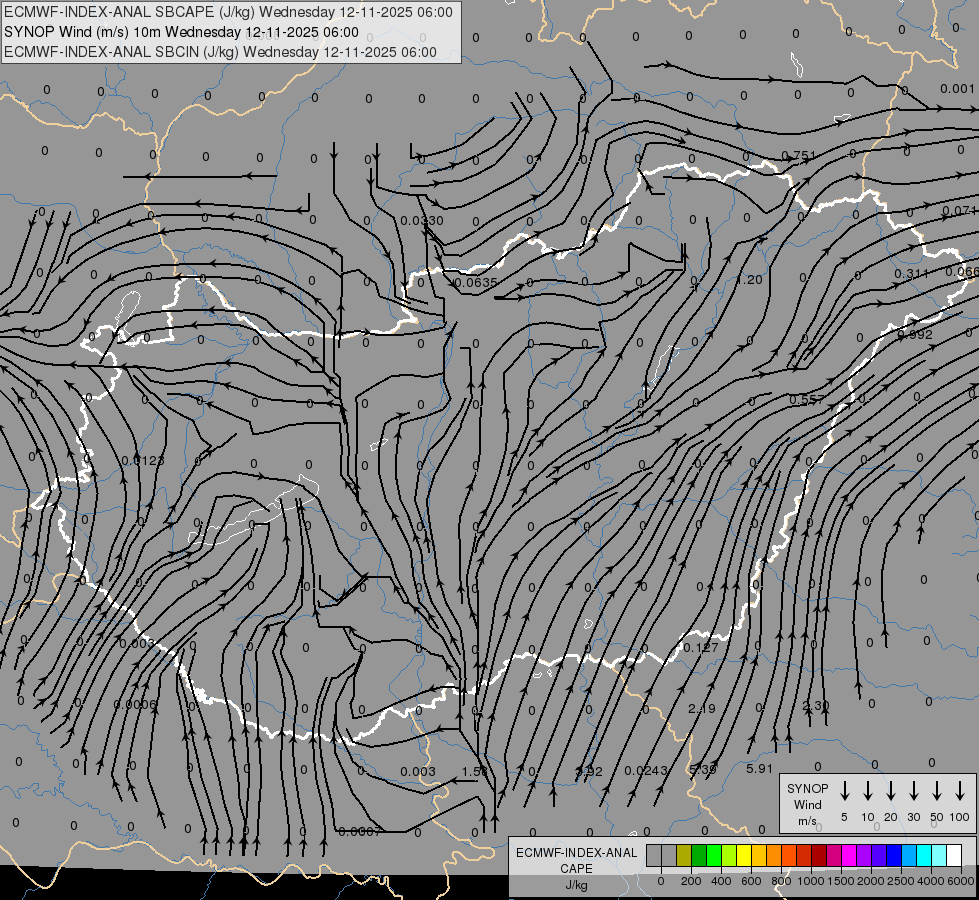Image resolution: width=979 pixels, height=900 pixels.
Task: Click the SYNOP Wind m/s legend title
Action: (x=807, y=804)
